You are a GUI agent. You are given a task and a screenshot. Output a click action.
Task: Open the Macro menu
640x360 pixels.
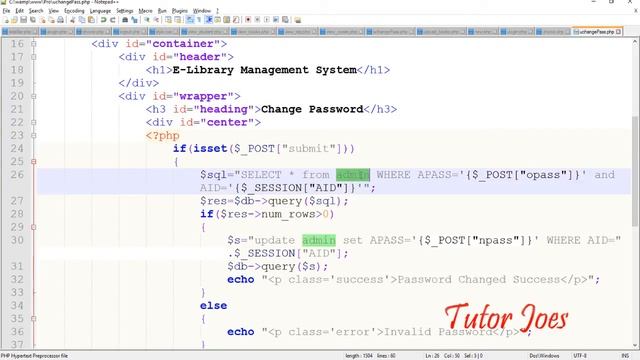pos(145,11)
